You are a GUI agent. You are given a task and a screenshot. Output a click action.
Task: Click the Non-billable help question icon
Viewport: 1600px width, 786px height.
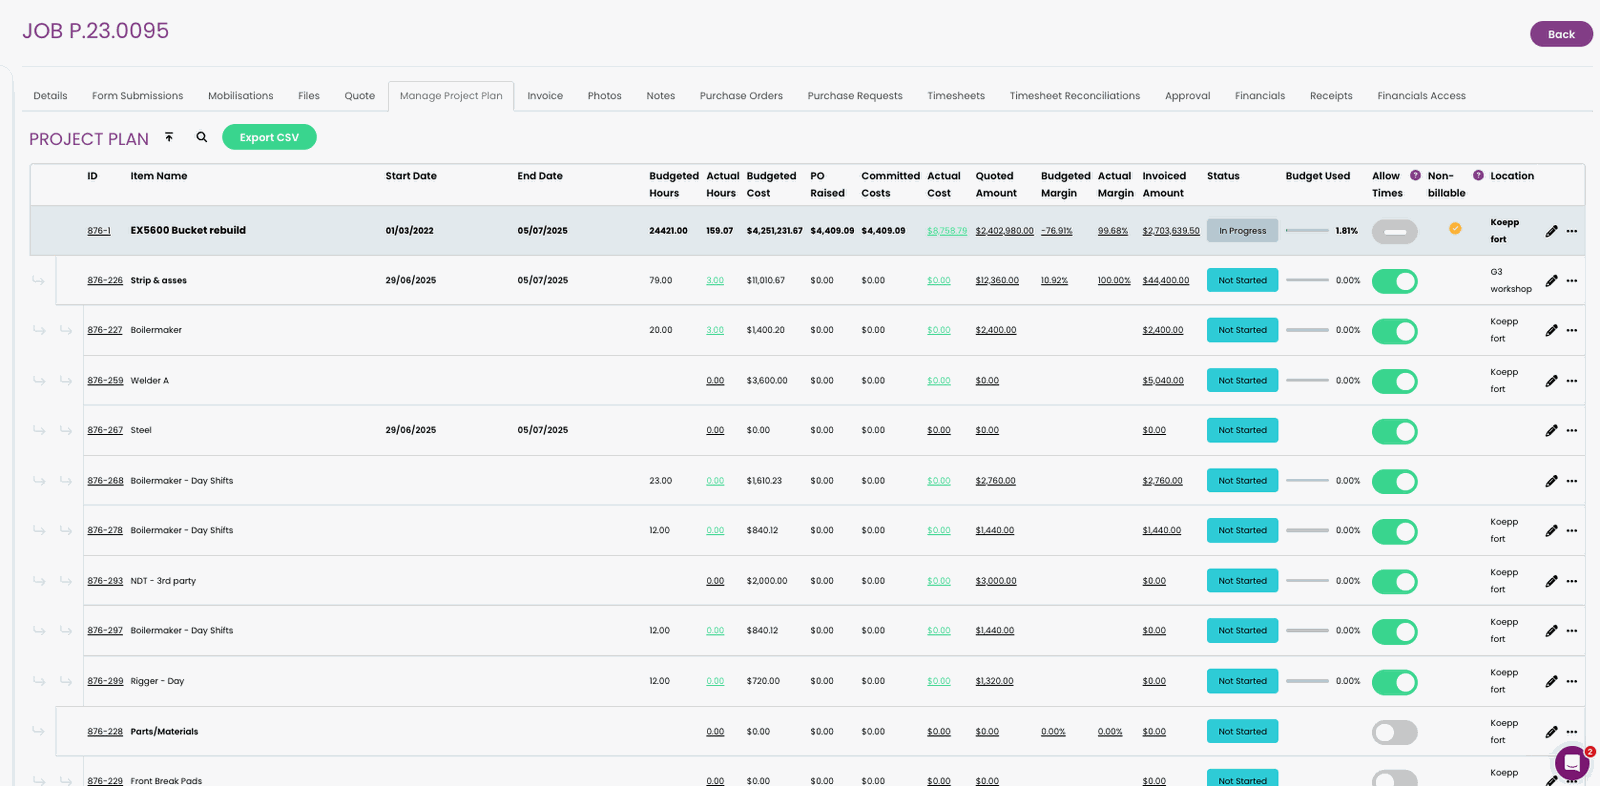click(1478, 175)
